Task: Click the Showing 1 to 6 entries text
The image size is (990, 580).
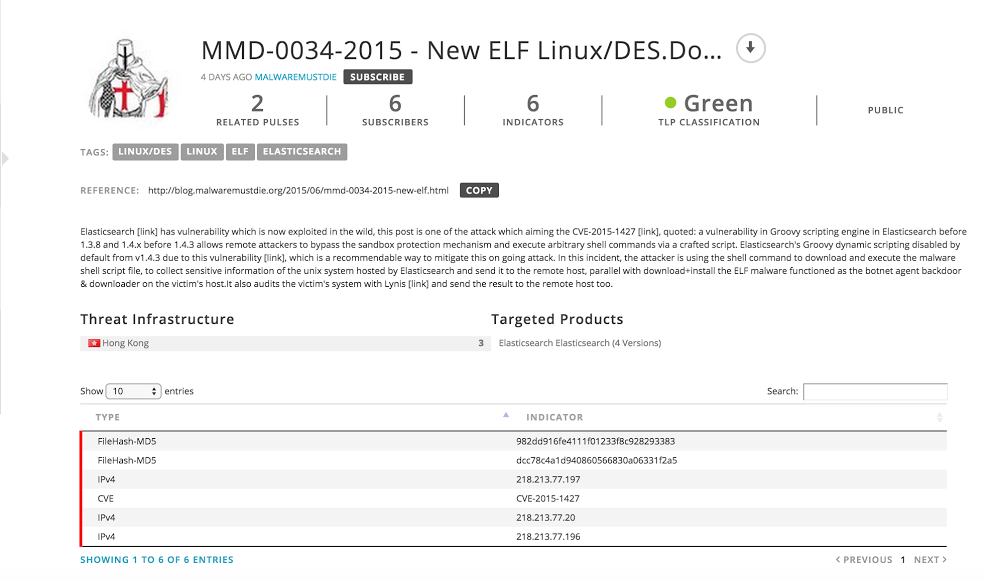Action: 157,560
